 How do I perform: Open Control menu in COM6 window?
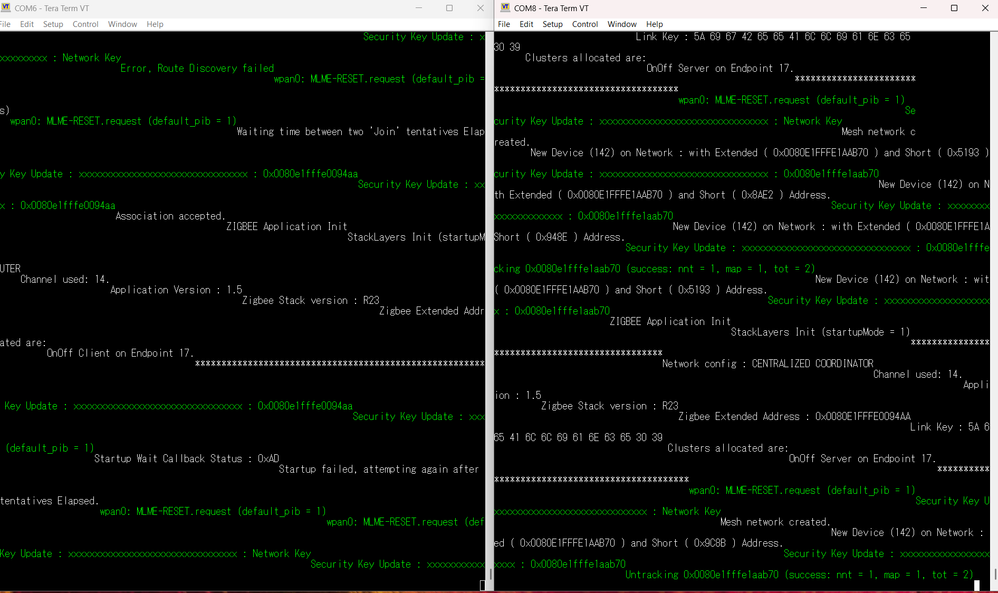[85, 24]
